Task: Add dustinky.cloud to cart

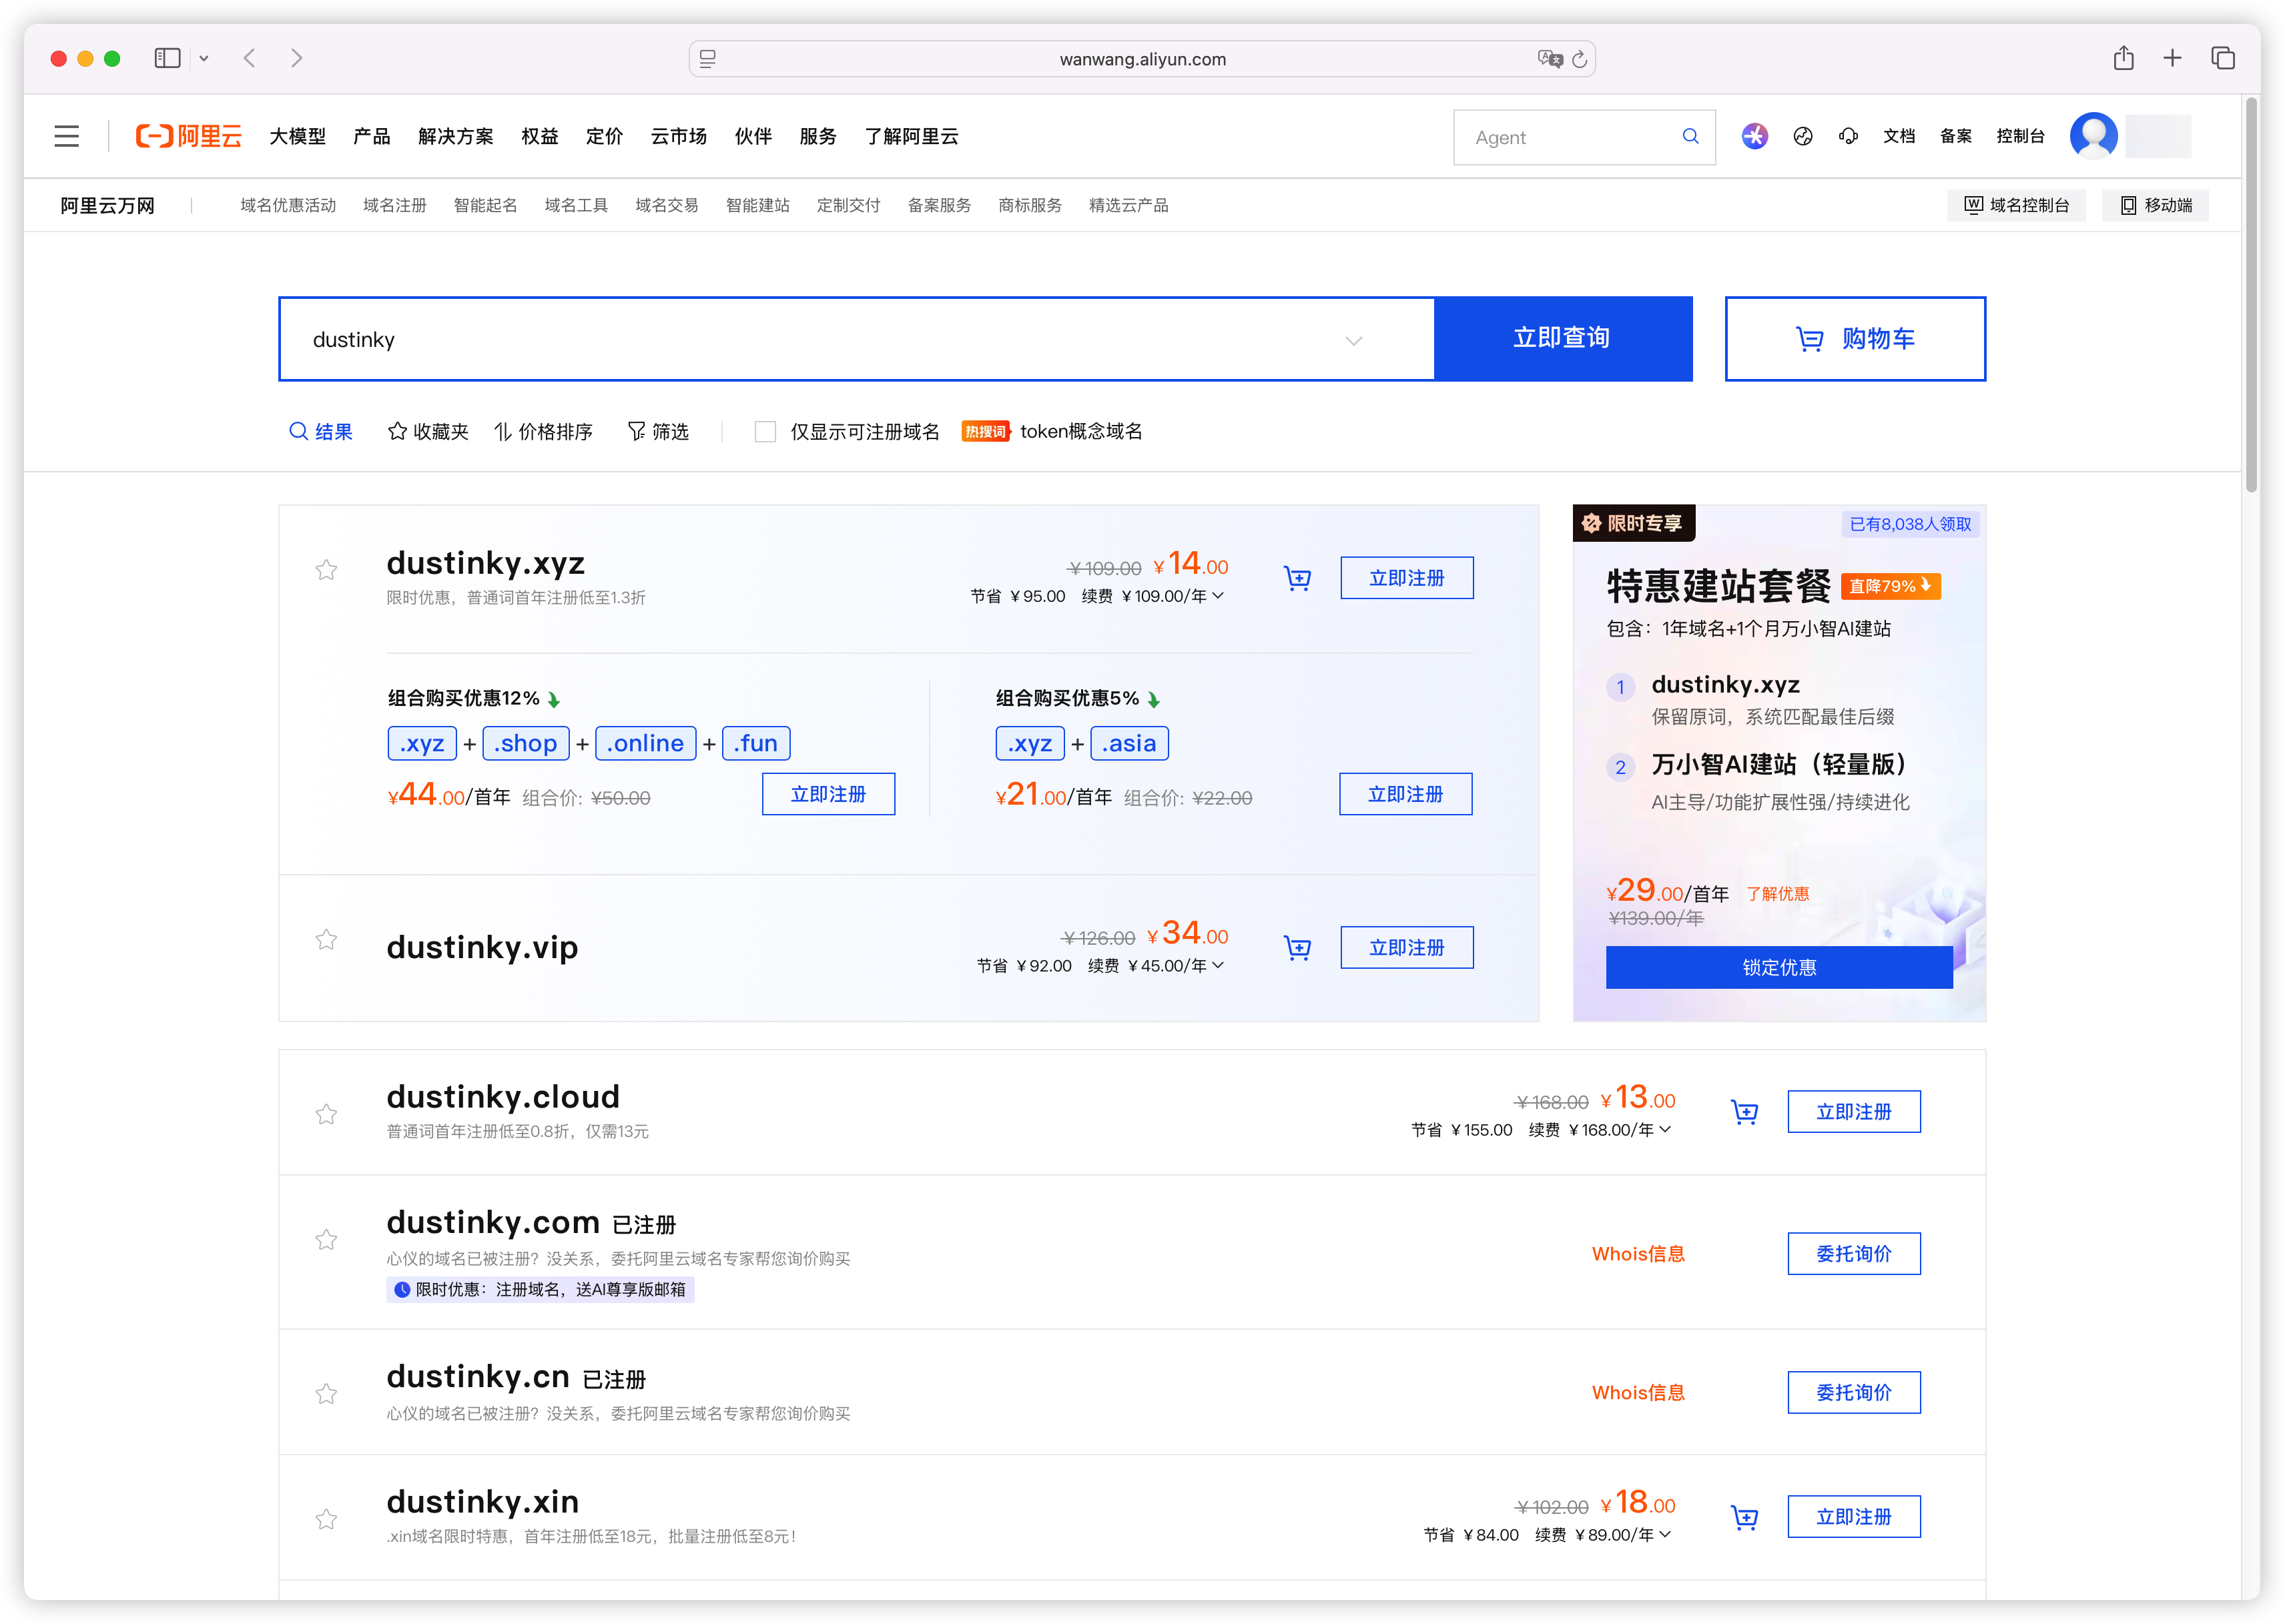Action: pyautogui.click(x=1744, y=1112)
